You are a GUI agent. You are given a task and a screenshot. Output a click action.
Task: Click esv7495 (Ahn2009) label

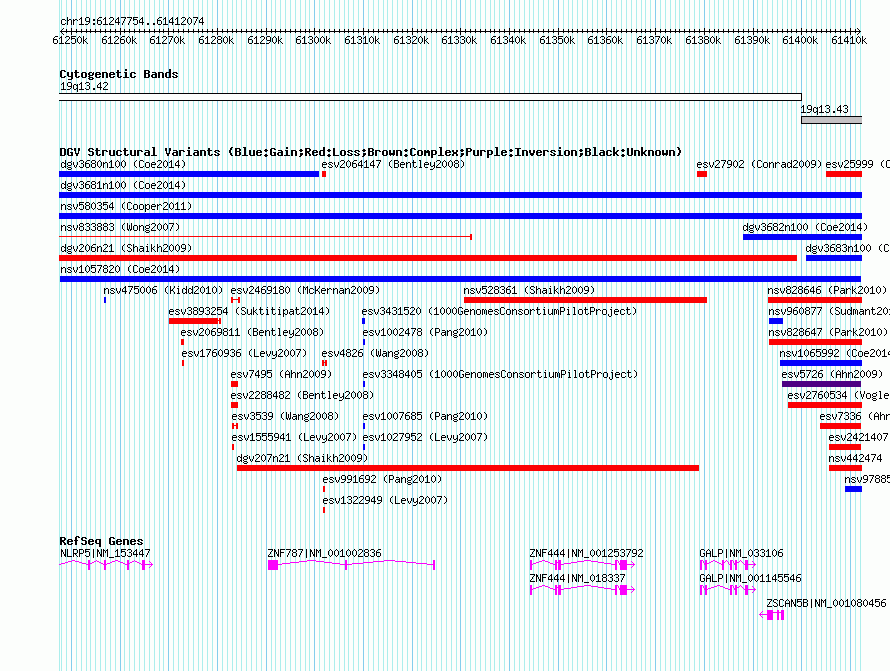coord(281,374)
